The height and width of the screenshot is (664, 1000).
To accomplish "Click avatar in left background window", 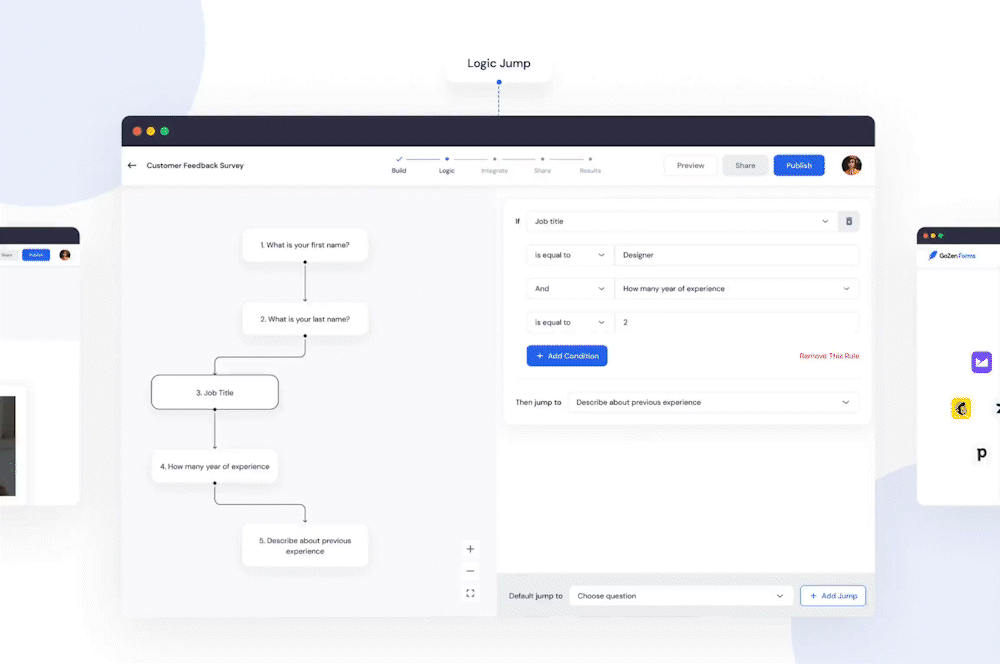I will (x=64, y=255).
